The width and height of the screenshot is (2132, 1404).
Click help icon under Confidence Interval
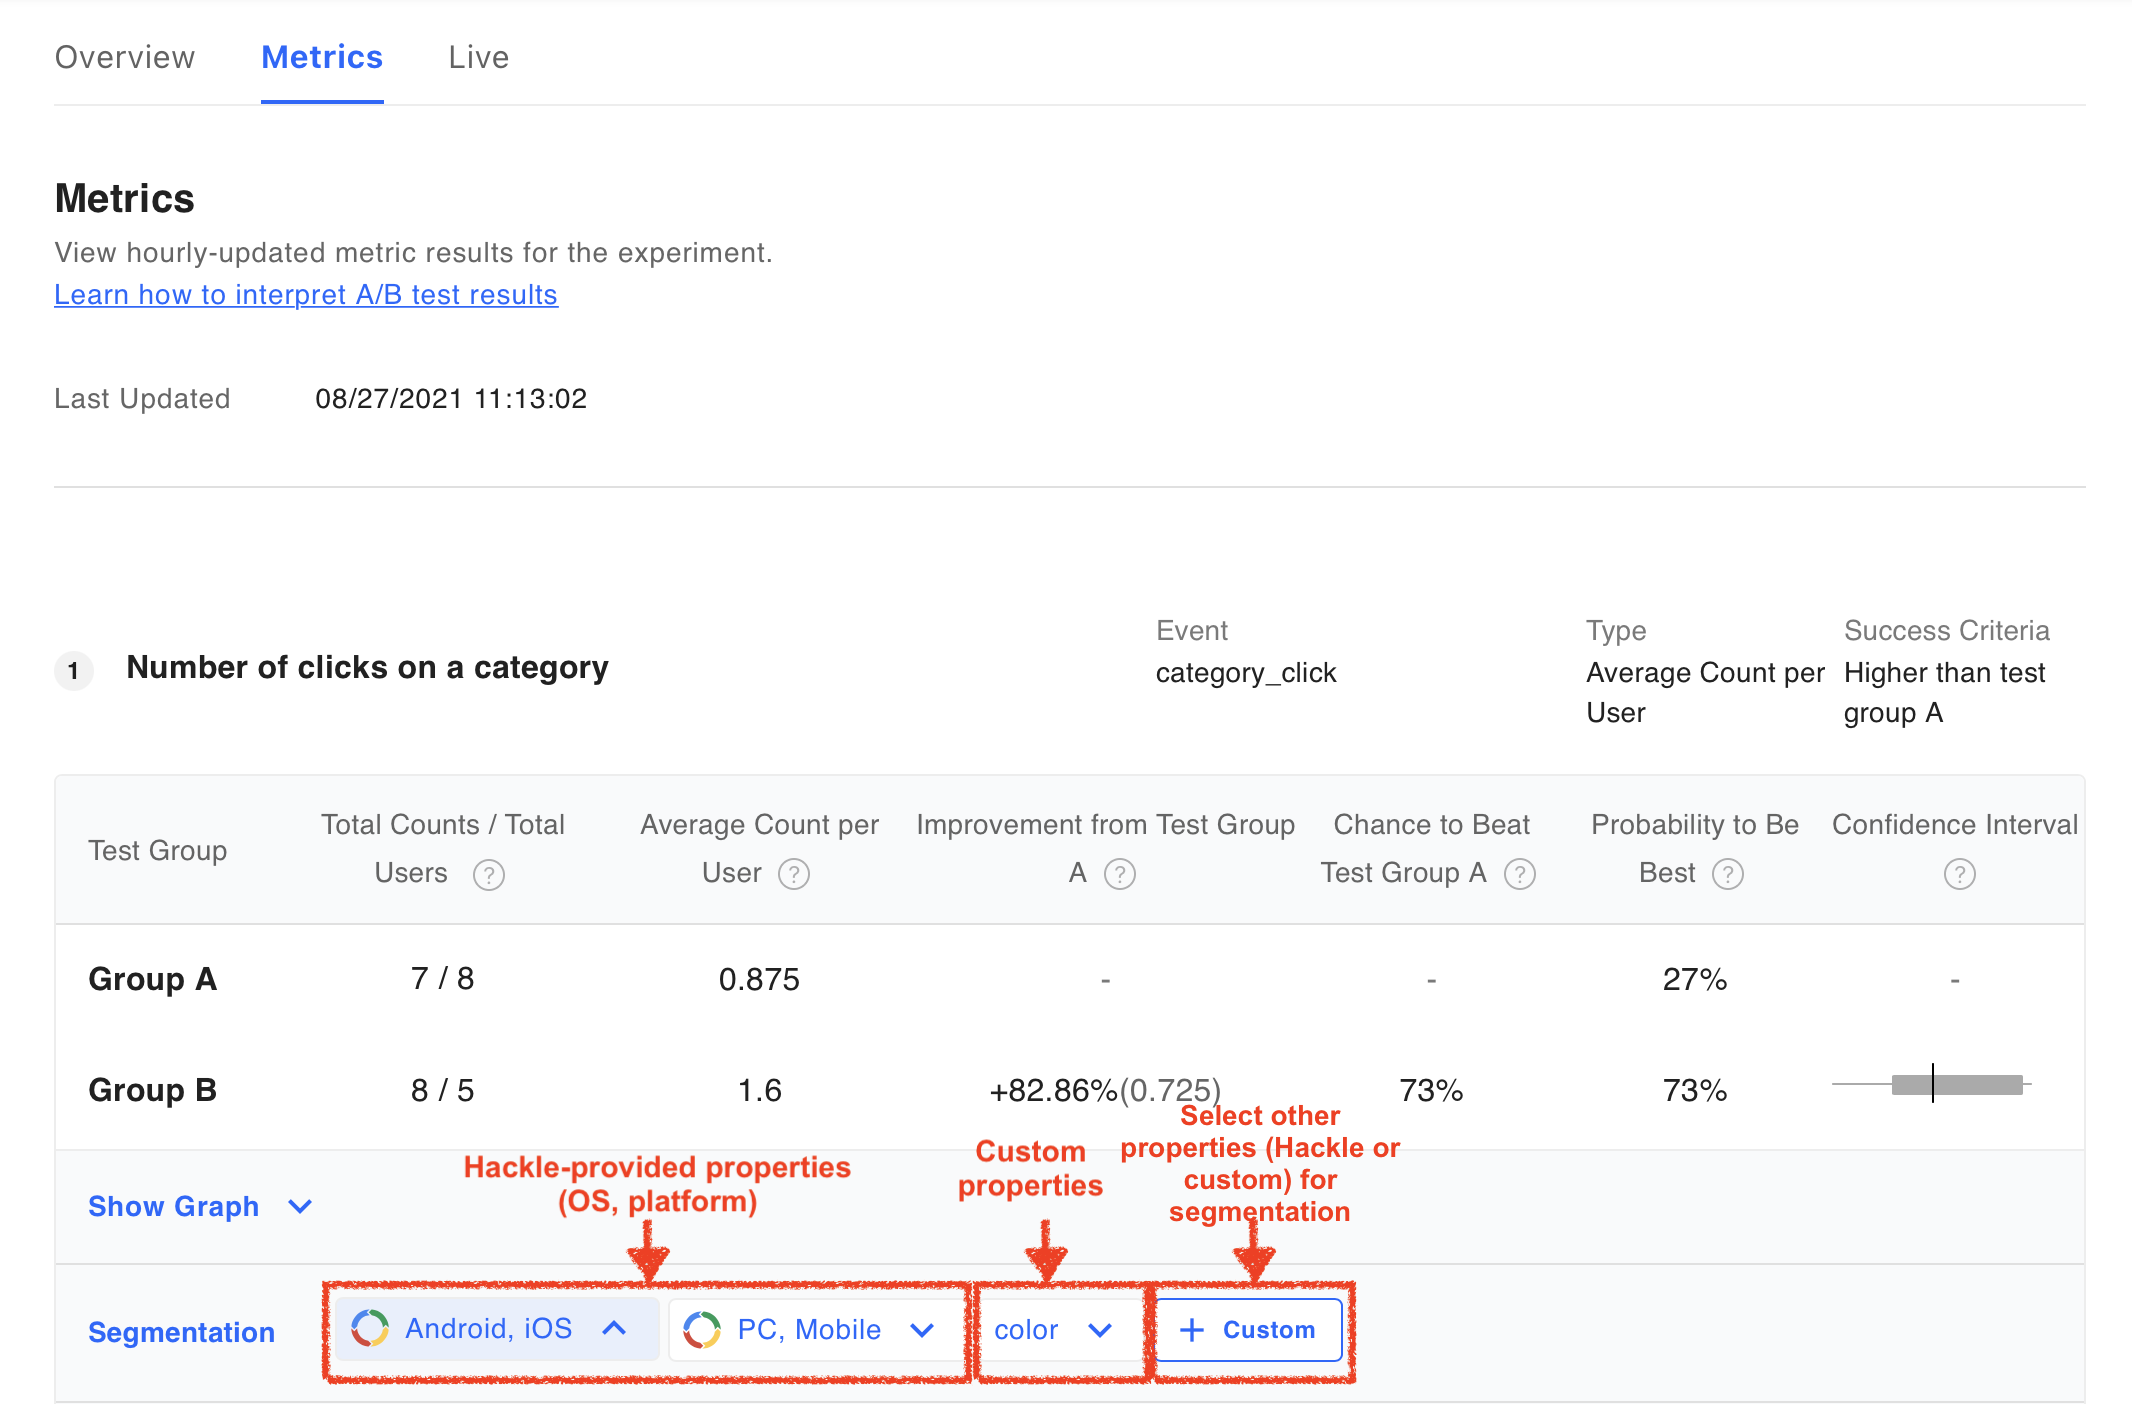tap(1959, 875)
